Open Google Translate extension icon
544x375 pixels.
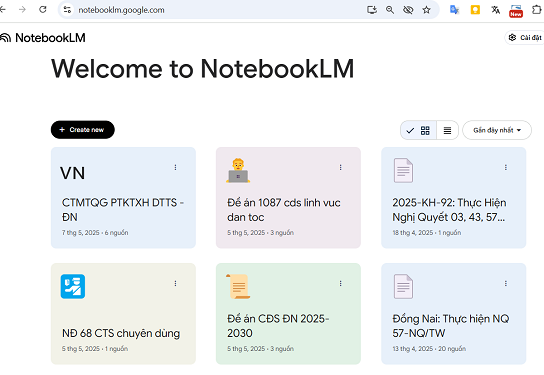click(454, 10)
